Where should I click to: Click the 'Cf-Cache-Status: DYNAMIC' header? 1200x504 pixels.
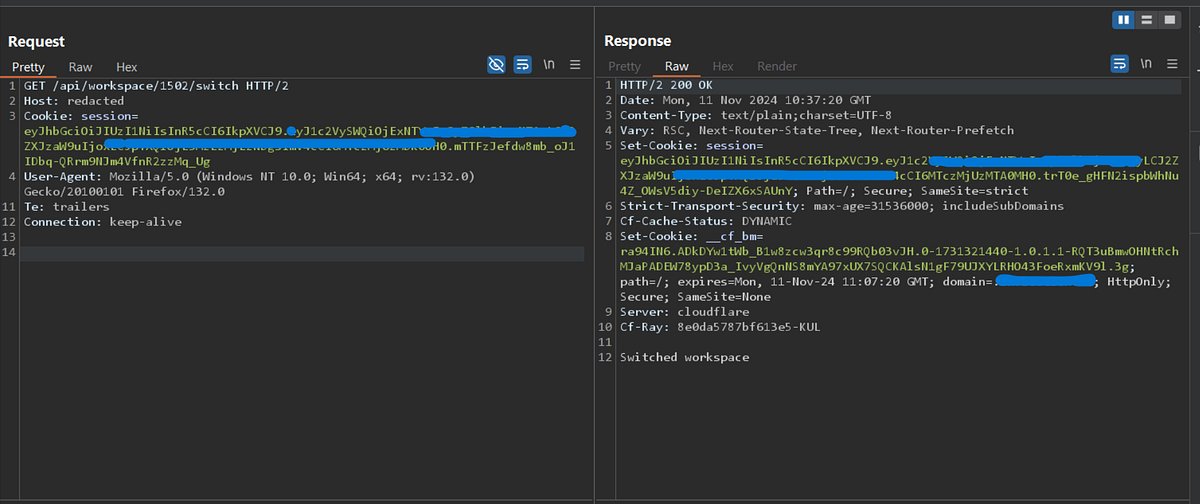coord(706,222)
